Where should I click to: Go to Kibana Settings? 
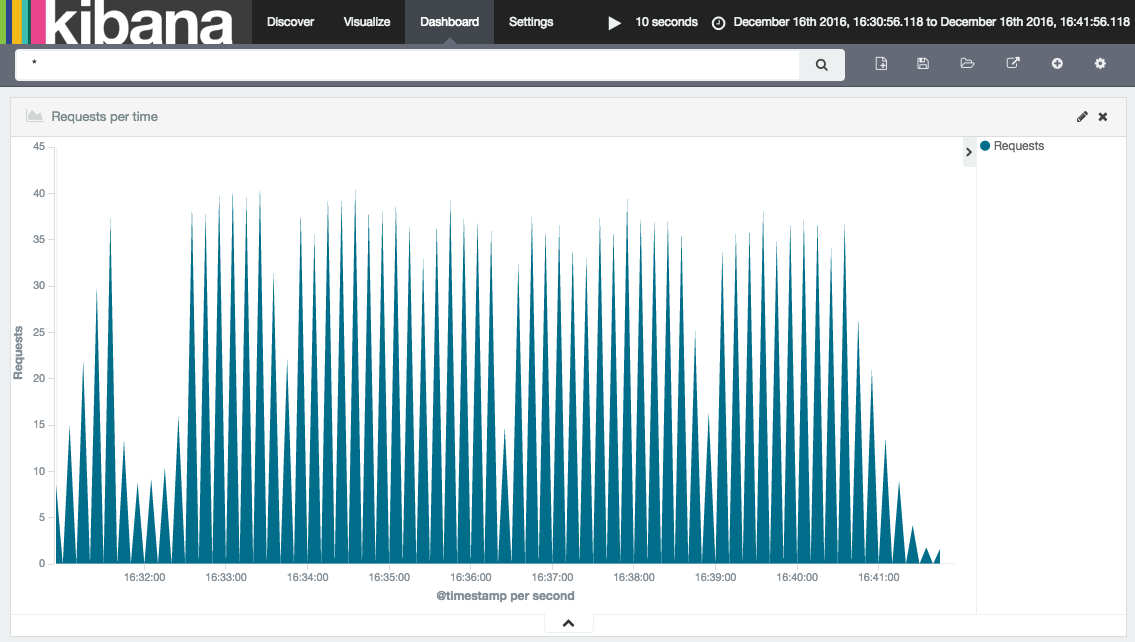pos(531,21)
